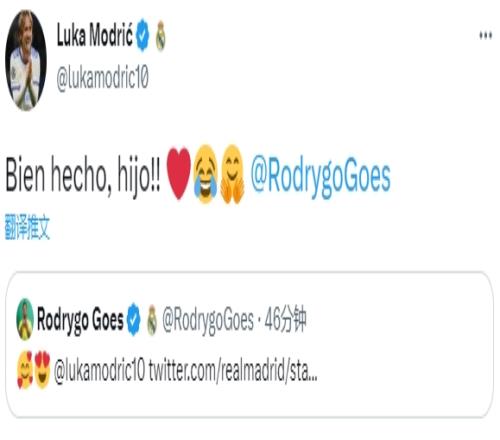This screenshot has height=440, width=500.
Task: Click the Rodrygo Goes name in quoted tweet
Action: pos(80,319)
